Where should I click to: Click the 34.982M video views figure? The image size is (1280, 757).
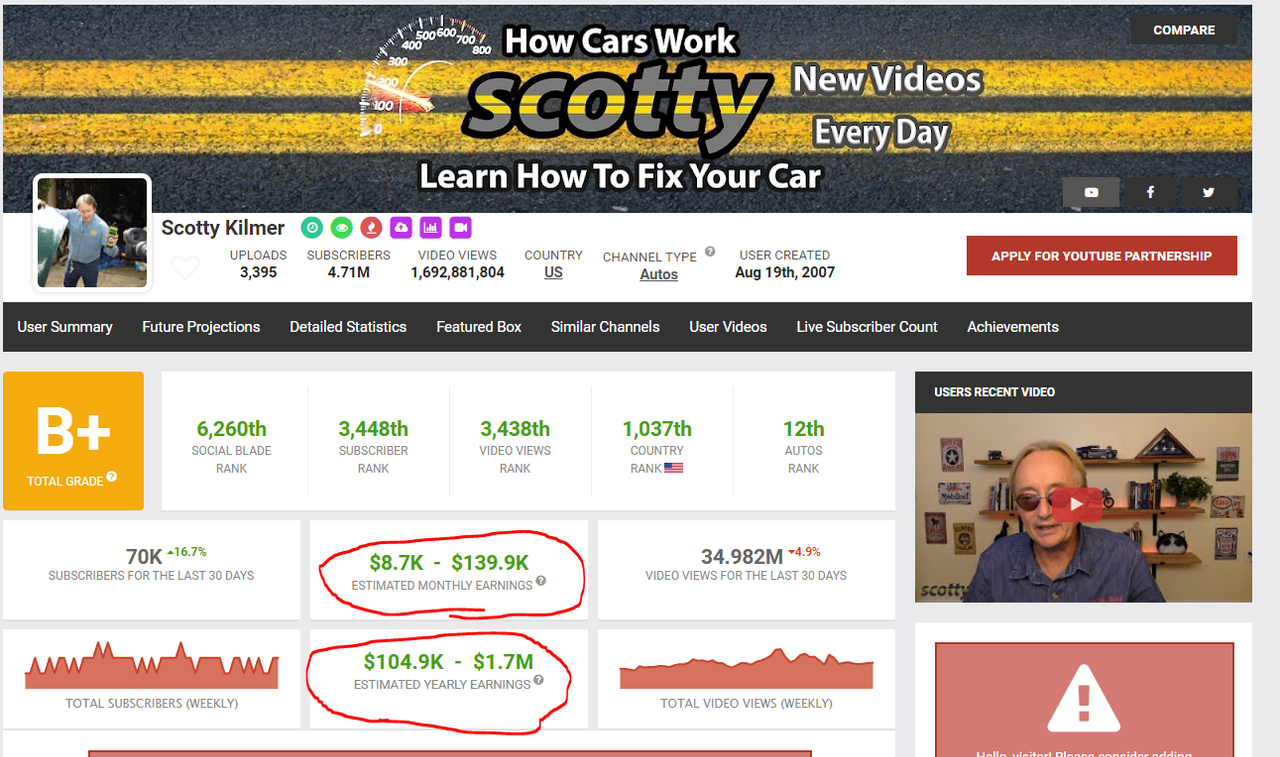(742, 557)
